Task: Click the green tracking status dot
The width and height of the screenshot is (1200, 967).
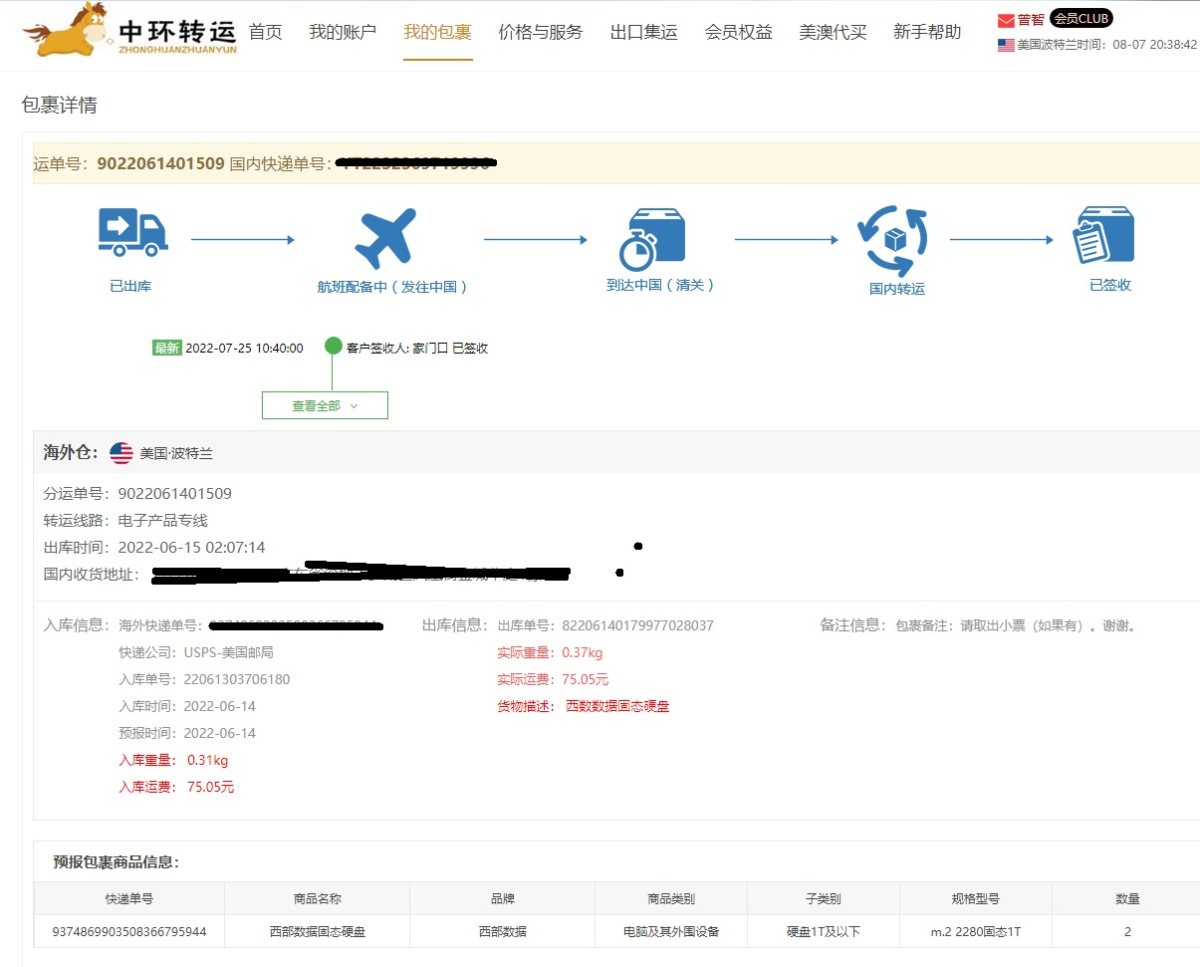Action: click(333, 346)
